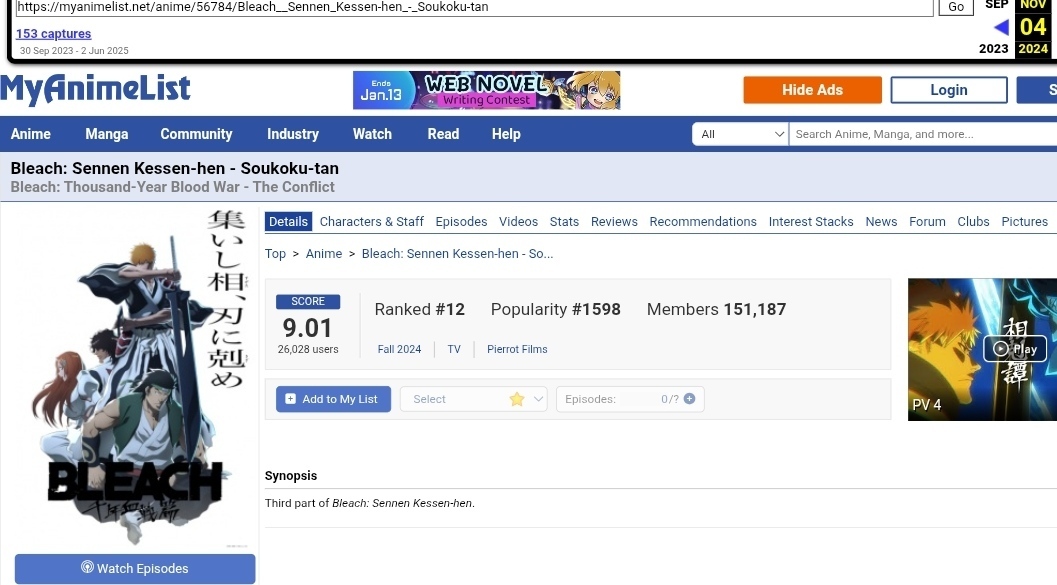Click the 153 captures link
Viewport: 1057px width, 585px height.
click(x=53, y=34)
